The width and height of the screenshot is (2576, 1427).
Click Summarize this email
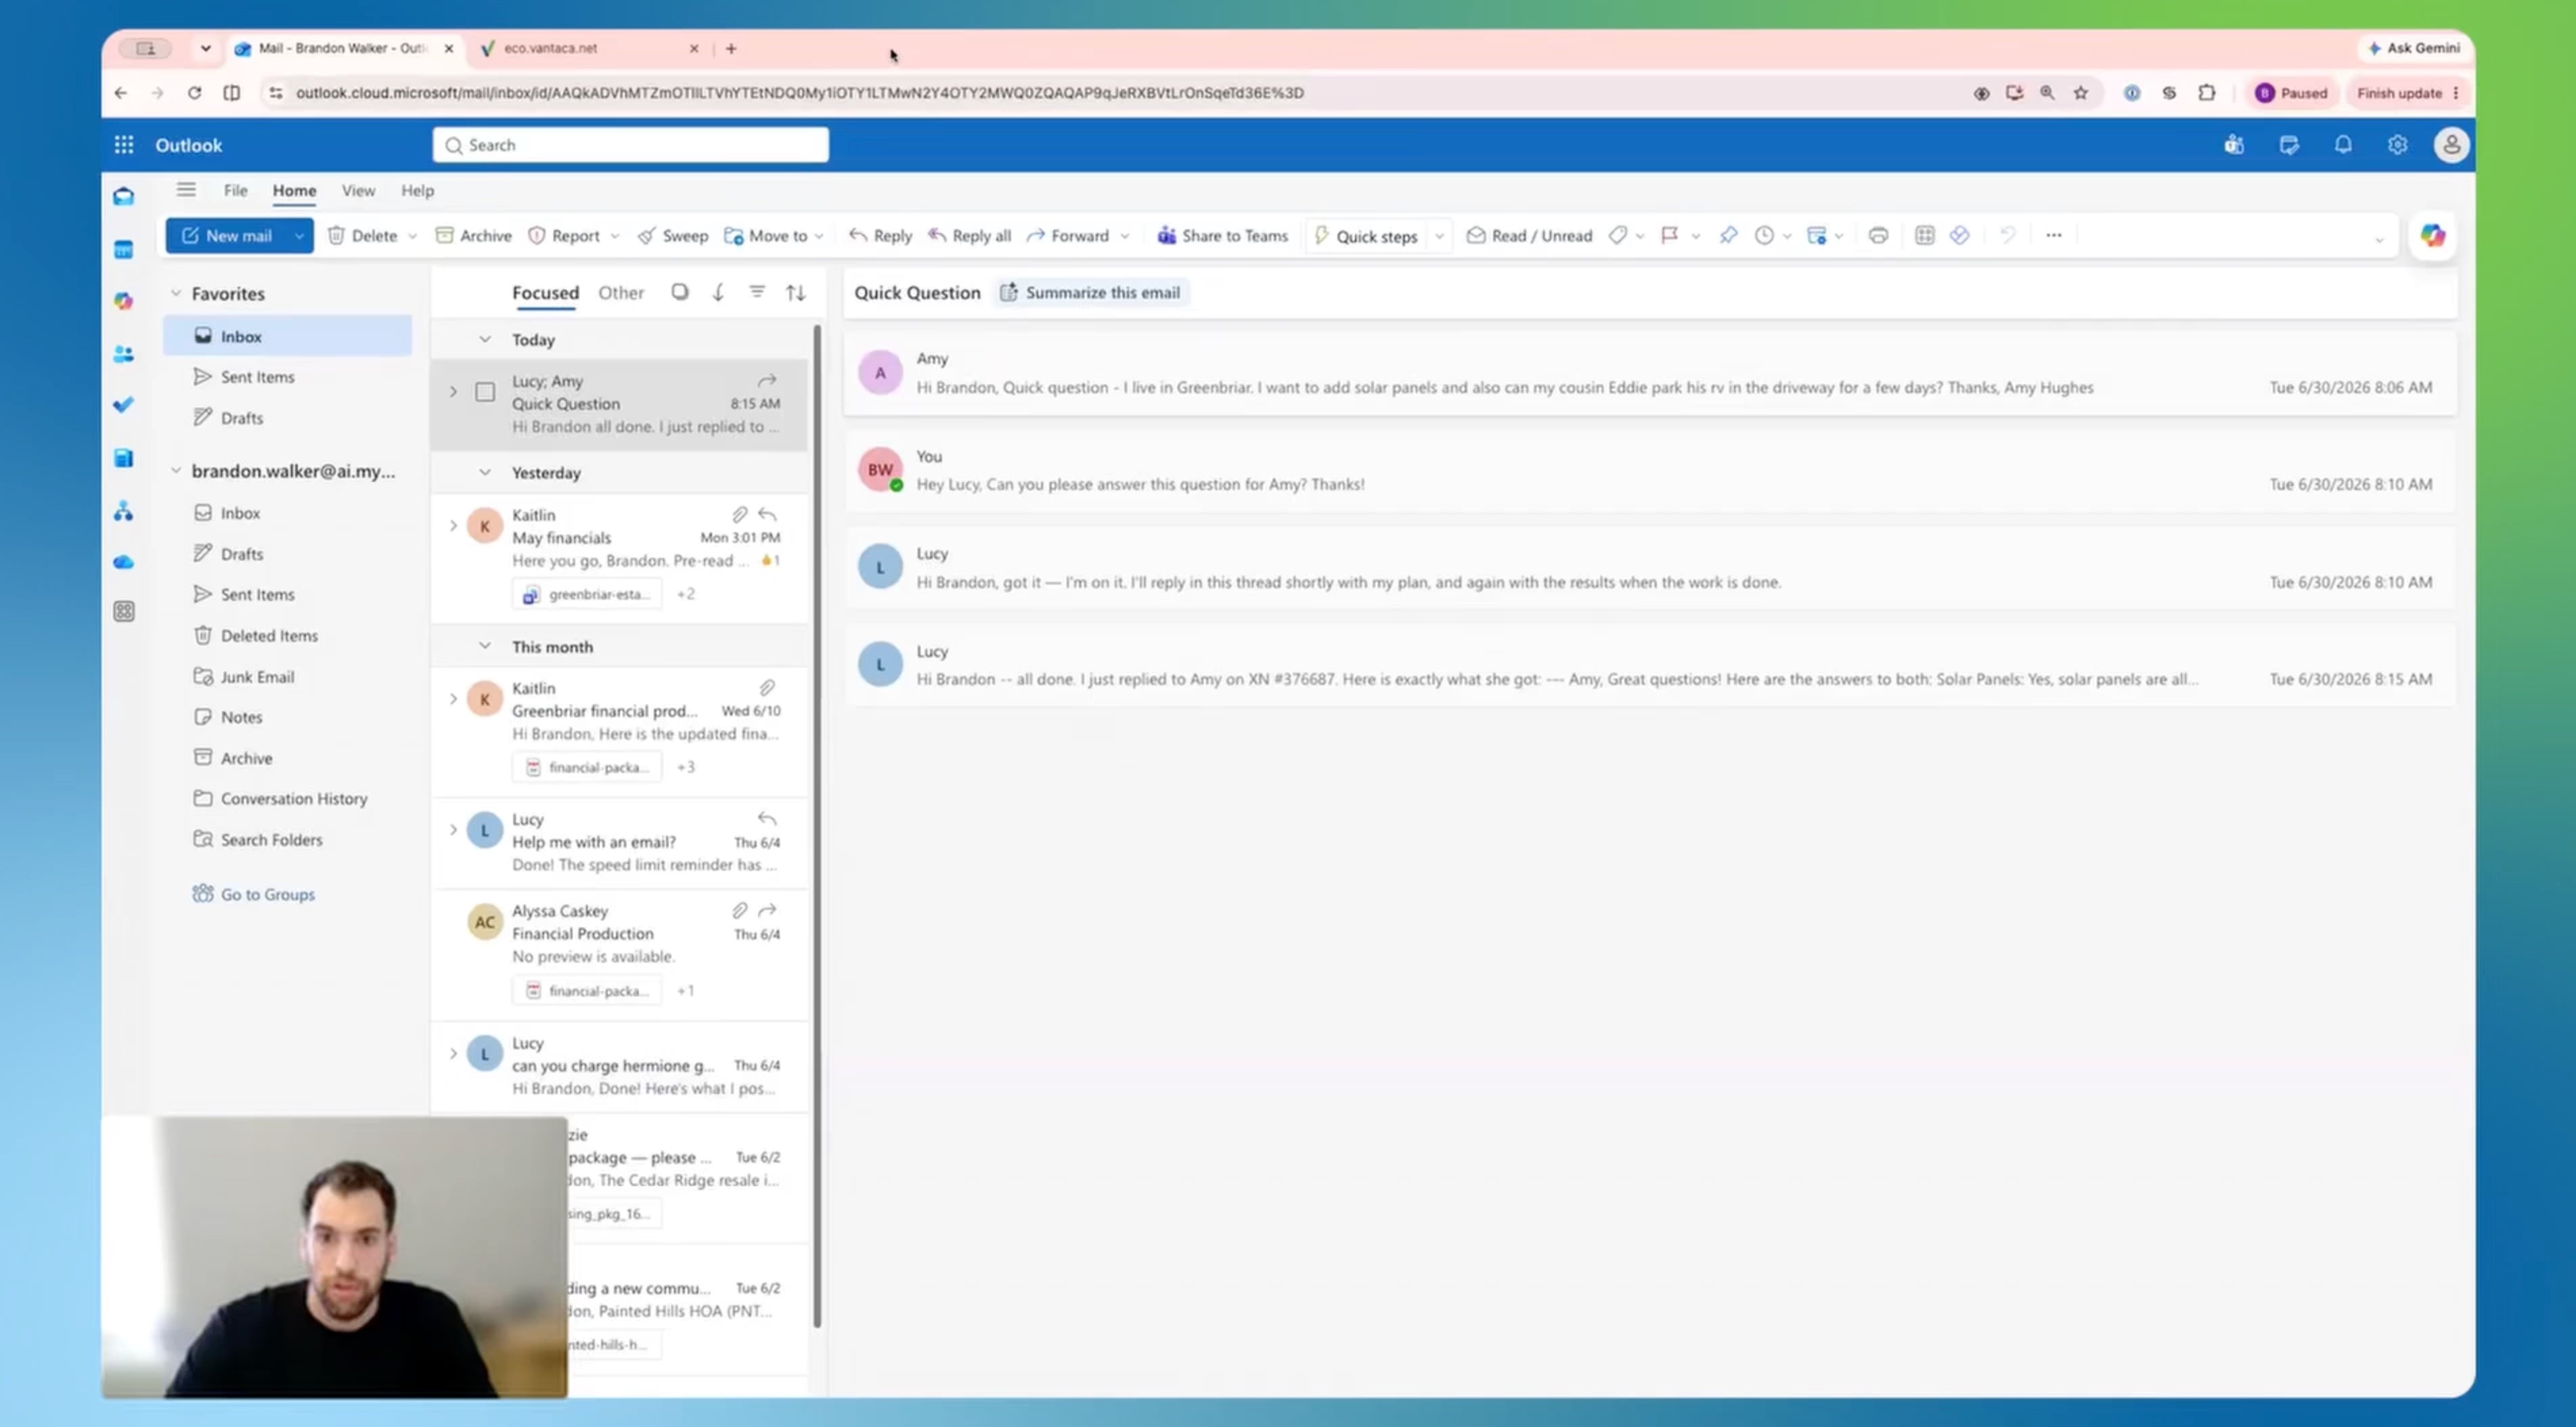1091,292
